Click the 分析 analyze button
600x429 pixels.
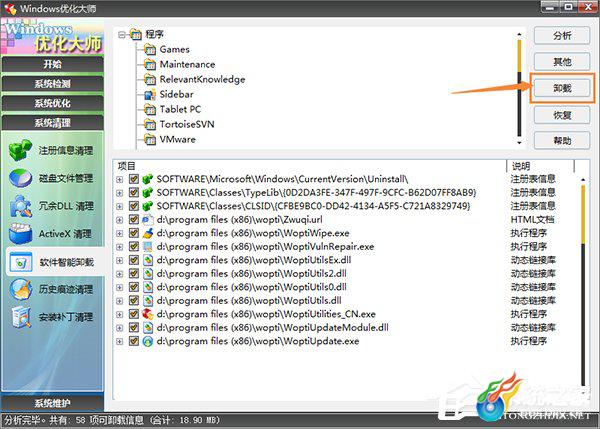point(562,36)
